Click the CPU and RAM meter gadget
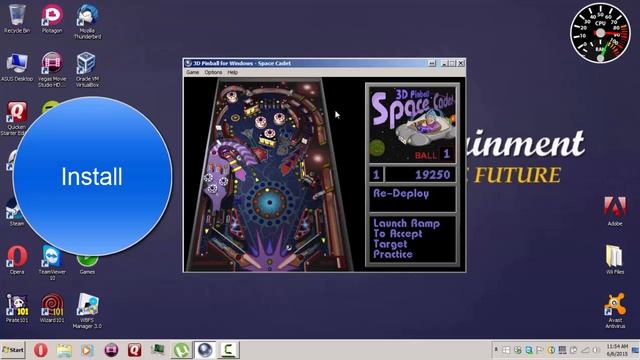The image size is (640, 360). 600,33
